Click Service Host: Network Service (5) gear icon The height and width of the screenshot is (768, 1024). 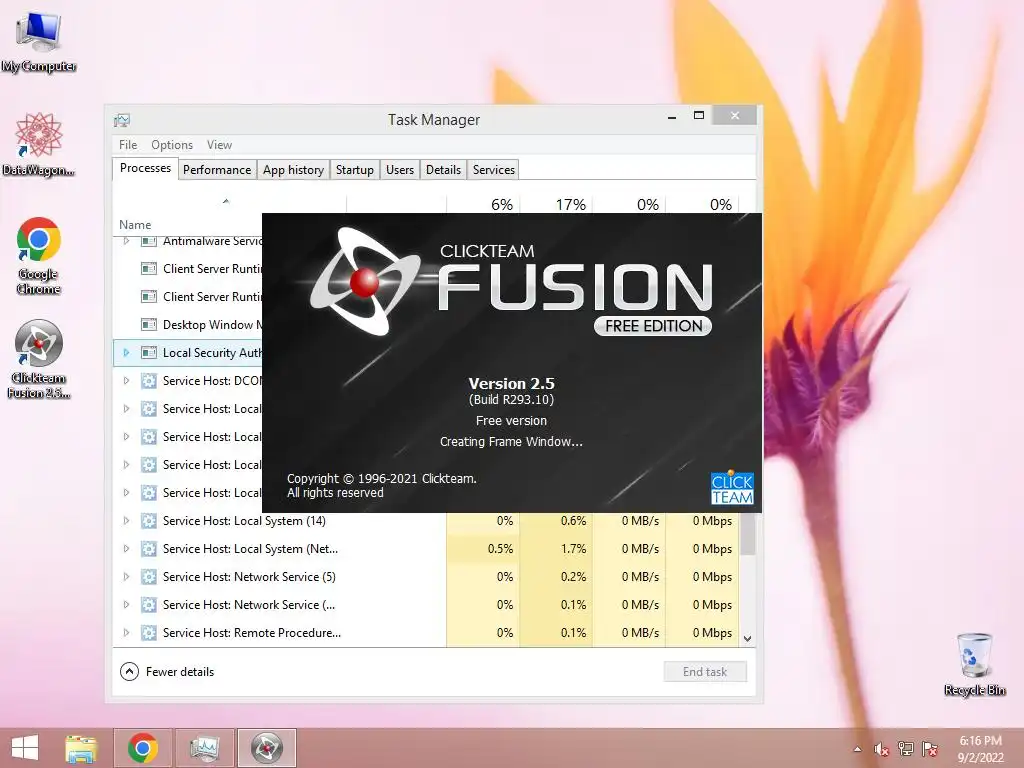click(149, 577)
